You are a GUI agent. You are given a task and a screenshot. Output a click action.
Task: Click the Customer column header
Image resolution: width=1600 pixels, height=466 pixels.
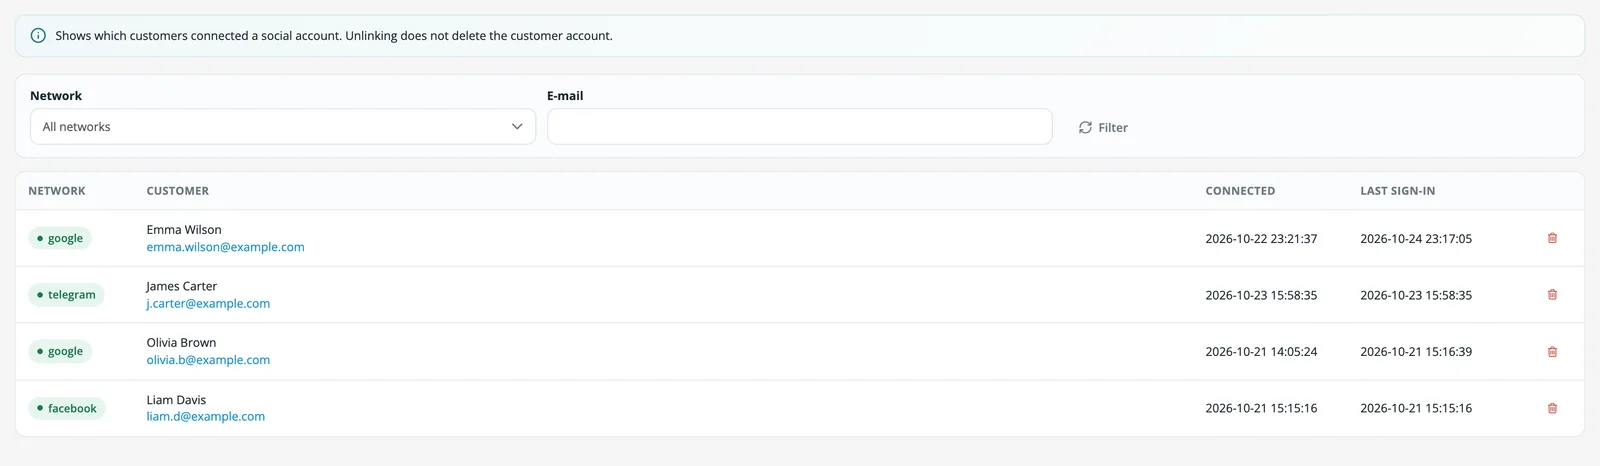178,191
